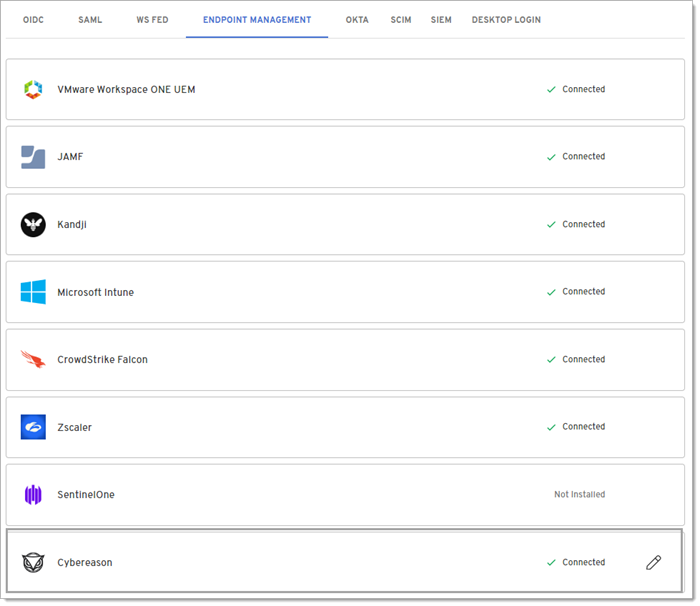Select the Endpoint Management tab
700x606 pixels.
click(x=257, y=20)
